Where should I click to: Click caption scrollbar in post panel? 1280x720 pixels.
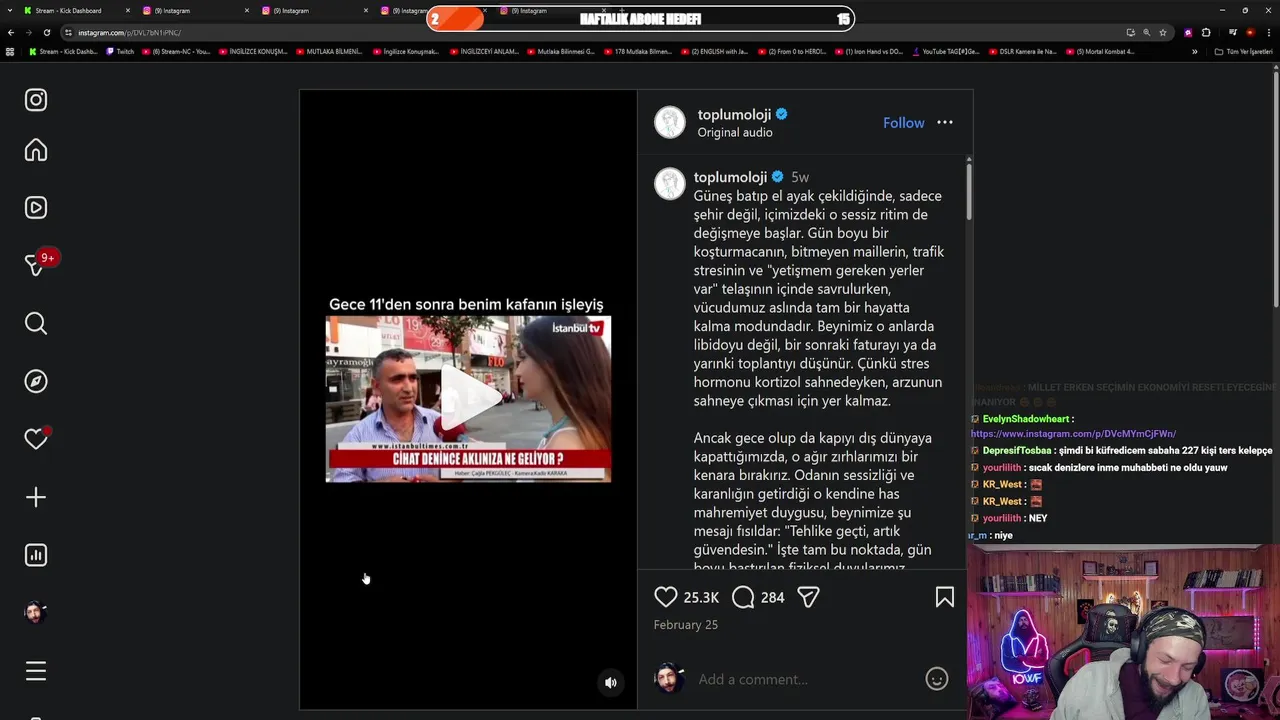[968, 190]
